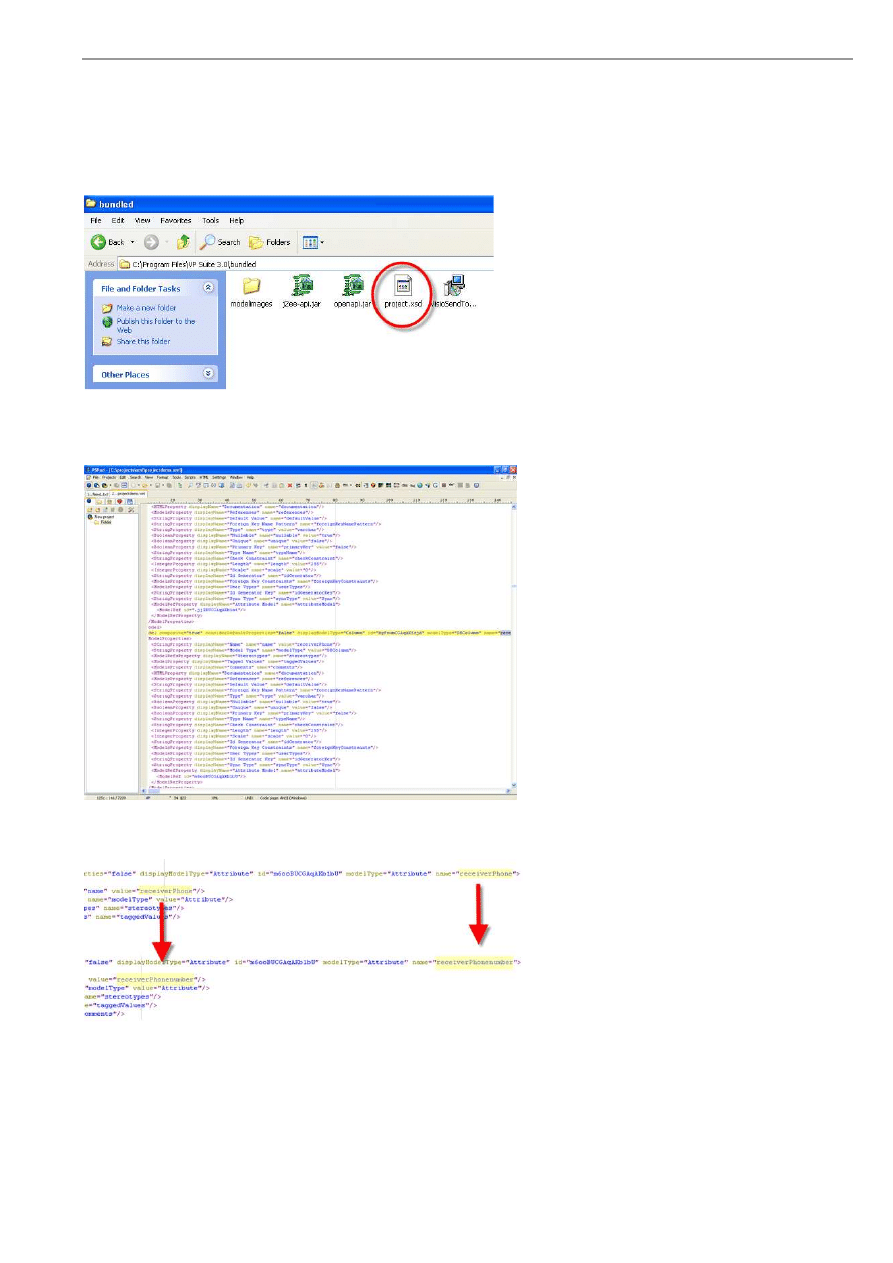The image size is (893, 1263).
Task: Open the Tools menu in Explorer
Action: [x=210, y=220]
